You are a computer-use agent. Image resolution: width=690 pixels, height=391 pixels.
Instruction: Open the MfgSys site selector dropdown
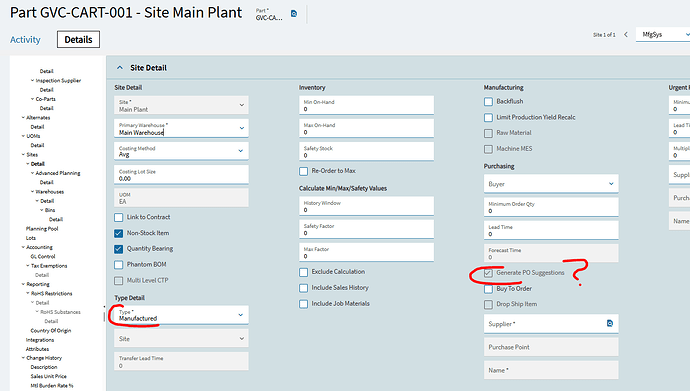663,34
